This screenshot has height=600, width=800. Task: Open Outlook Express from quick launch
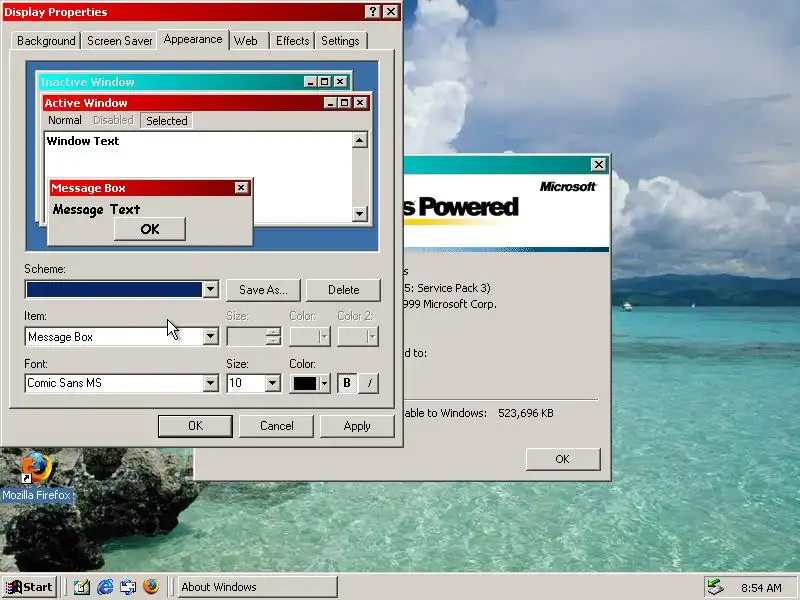coord(128,587)
